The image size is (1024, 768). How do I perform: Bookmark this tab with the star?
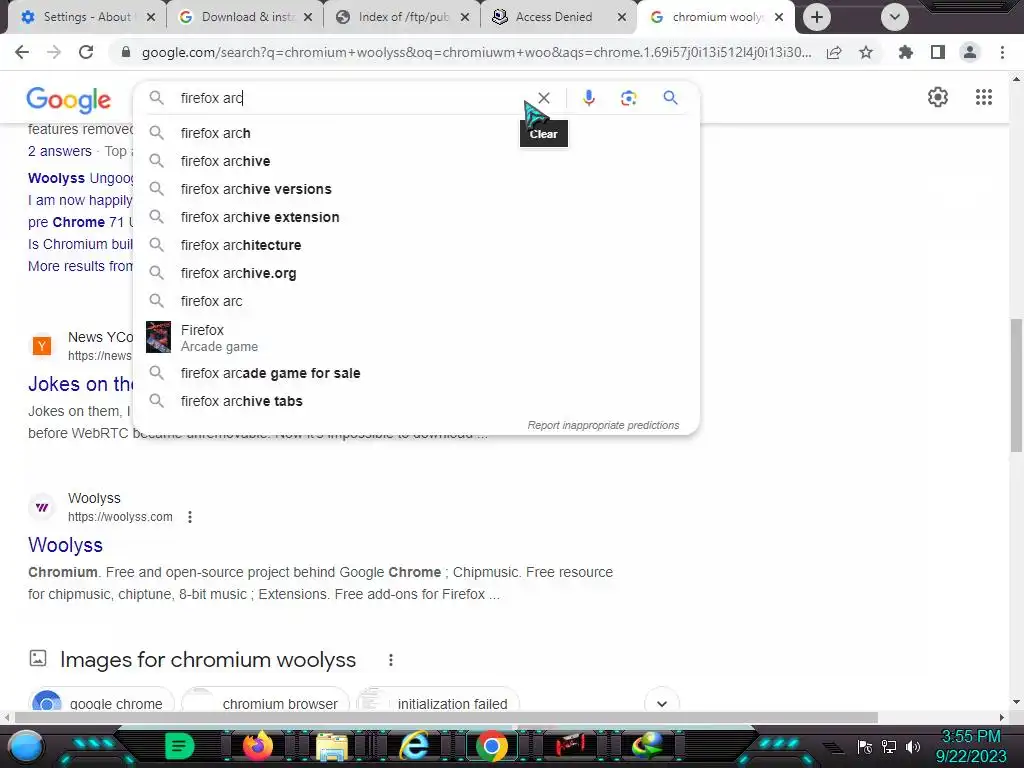(866, 52)
